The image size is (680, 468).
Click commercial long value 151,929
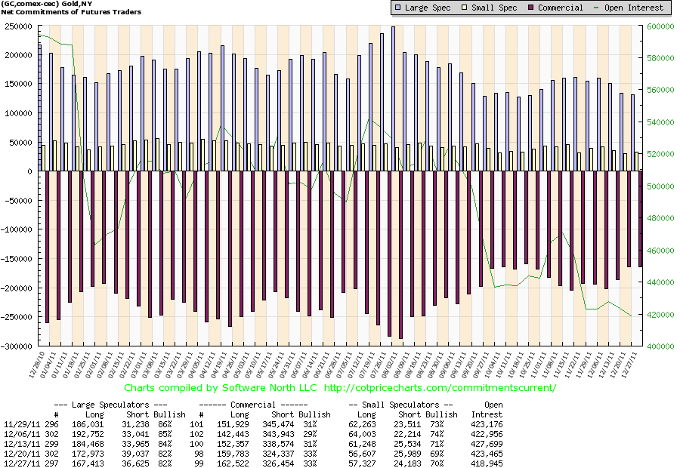(x=233, y=424)
